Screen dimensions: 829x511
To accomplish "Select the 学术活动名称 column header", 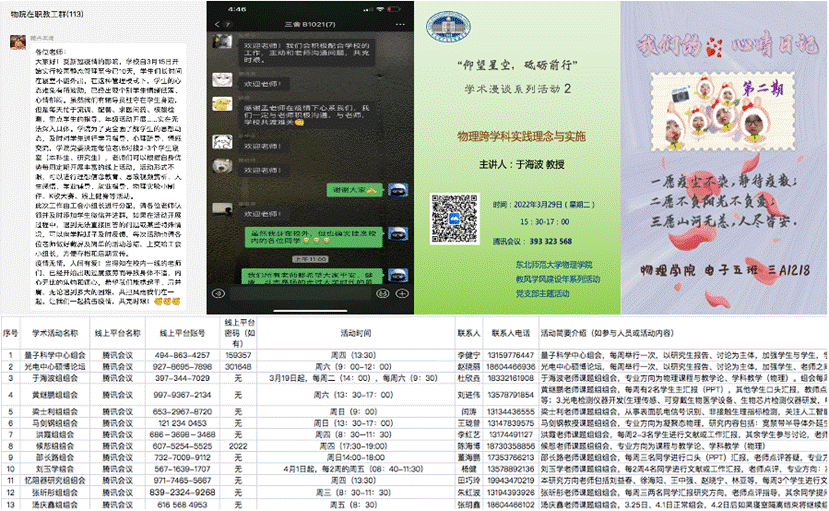I will [55, 333].
